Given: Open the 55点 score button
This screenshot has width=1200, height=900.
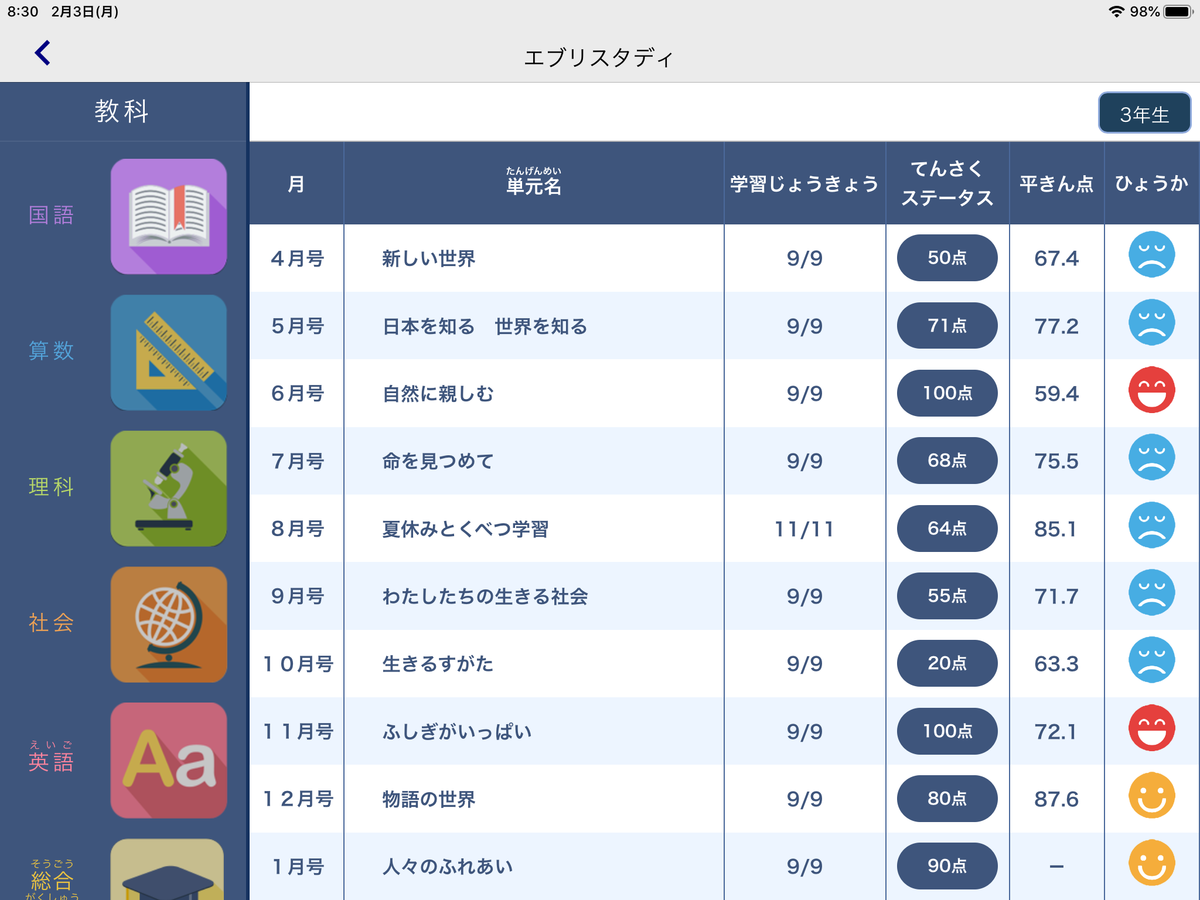Looking at the screenshot, I should (x=947, y=596).
